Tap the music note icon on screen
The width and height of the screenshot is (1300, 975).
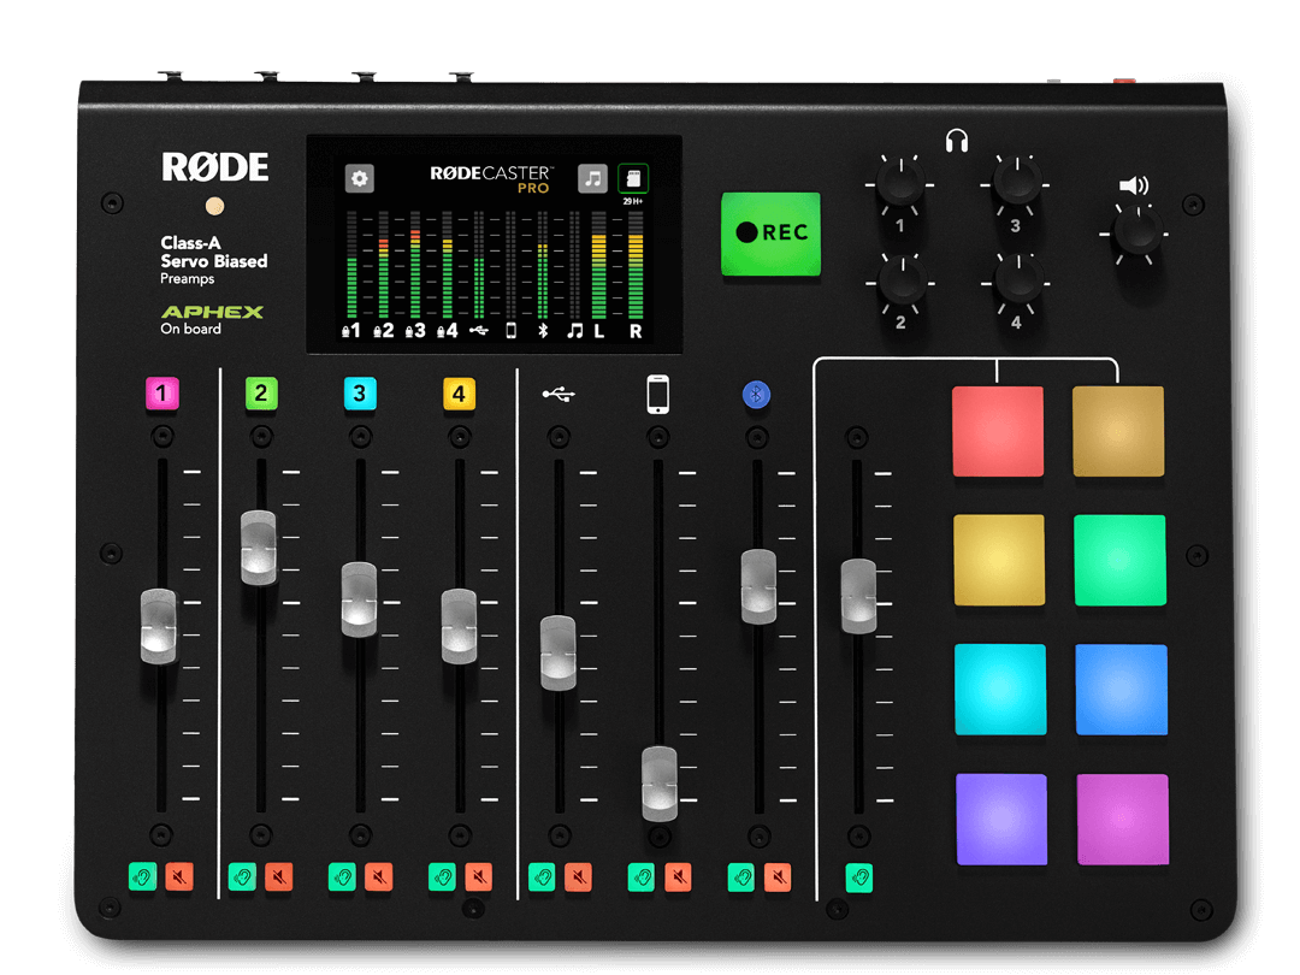(x=591, y=176)
